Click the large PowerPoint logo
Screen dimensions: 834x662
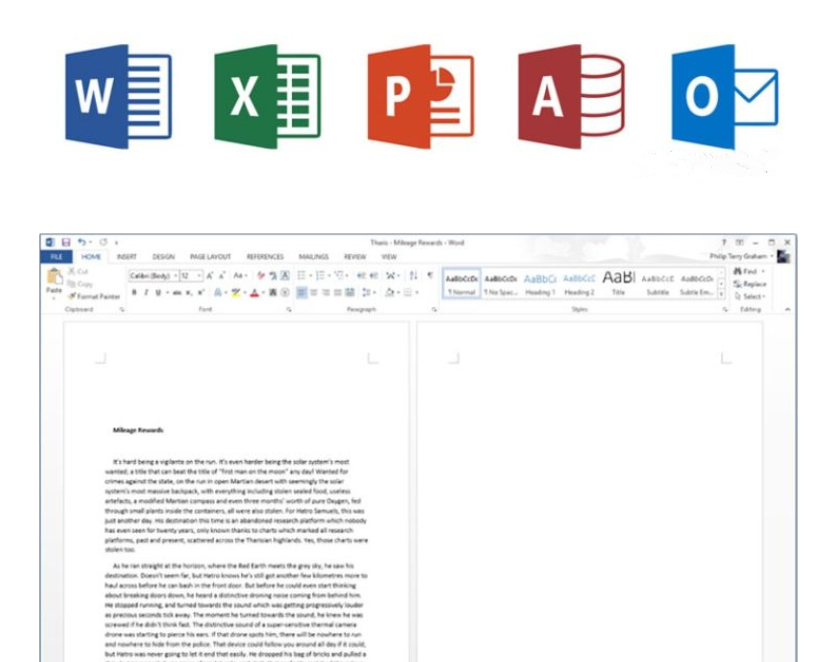[x=419, y=96]
